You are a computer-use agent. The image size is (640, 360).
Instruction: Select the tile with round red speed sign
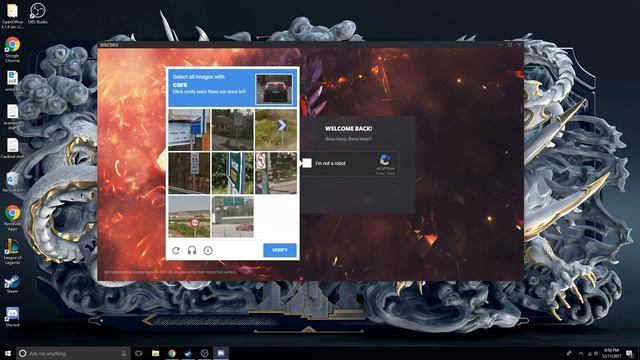(x=189, y=217)
